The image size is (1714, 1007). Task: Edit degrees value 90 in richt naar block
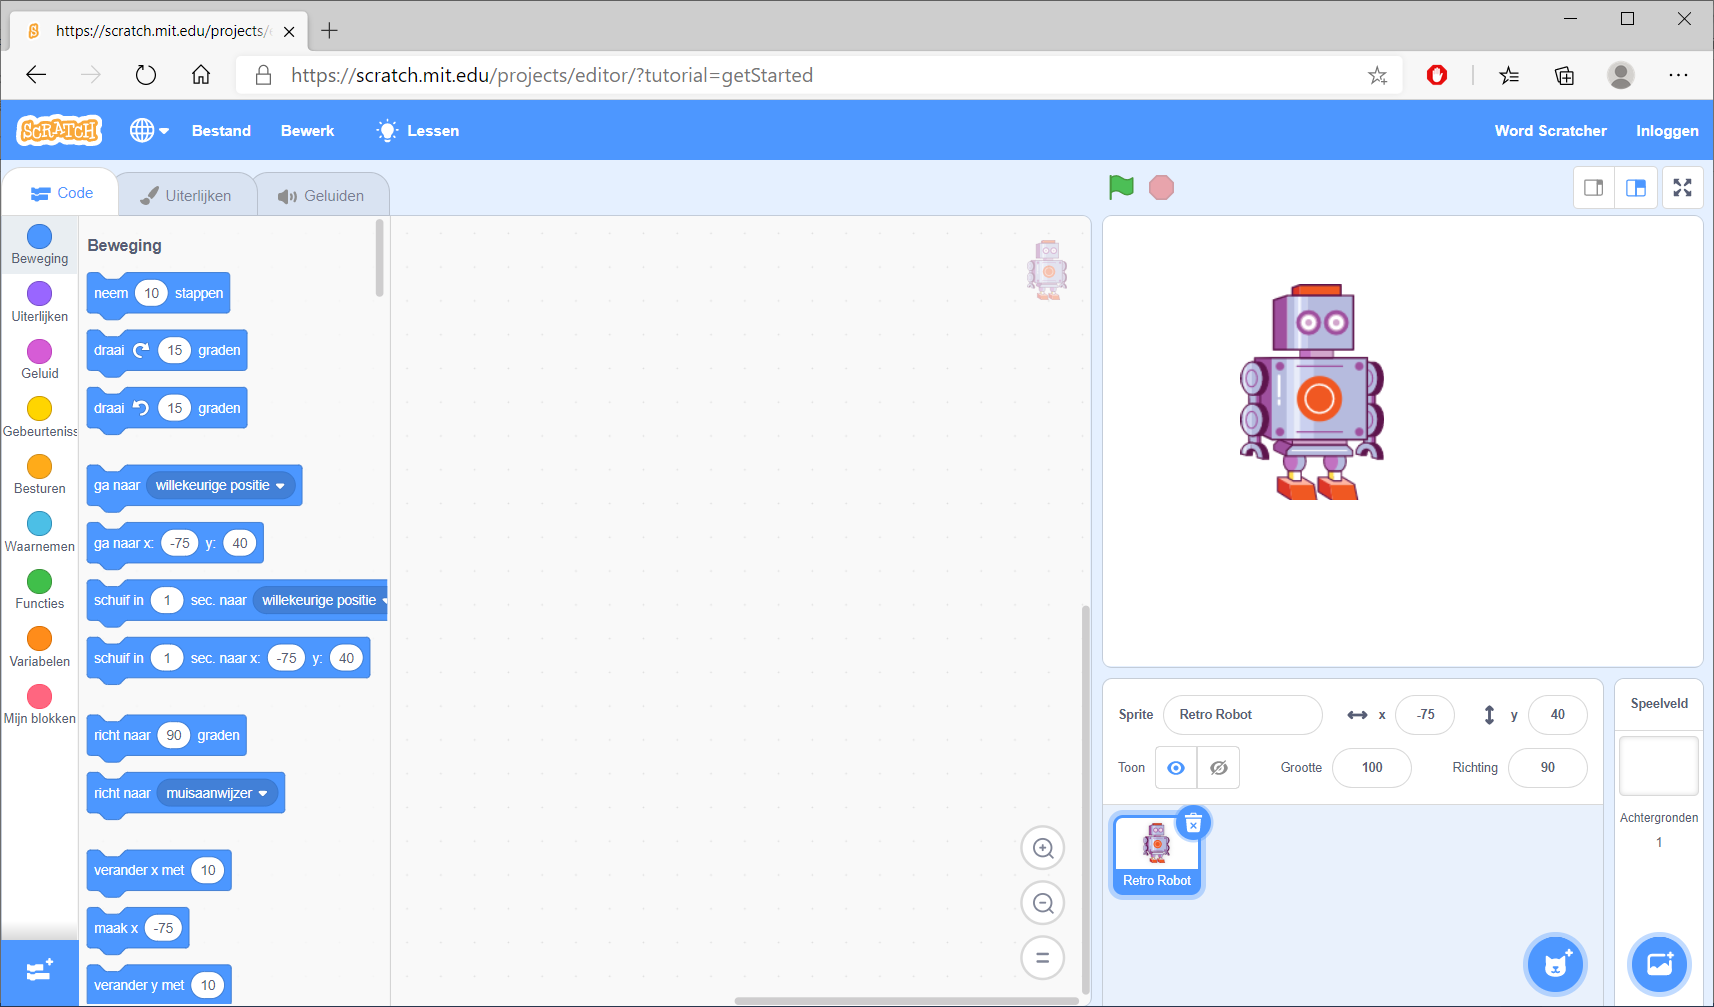(174, 735)
